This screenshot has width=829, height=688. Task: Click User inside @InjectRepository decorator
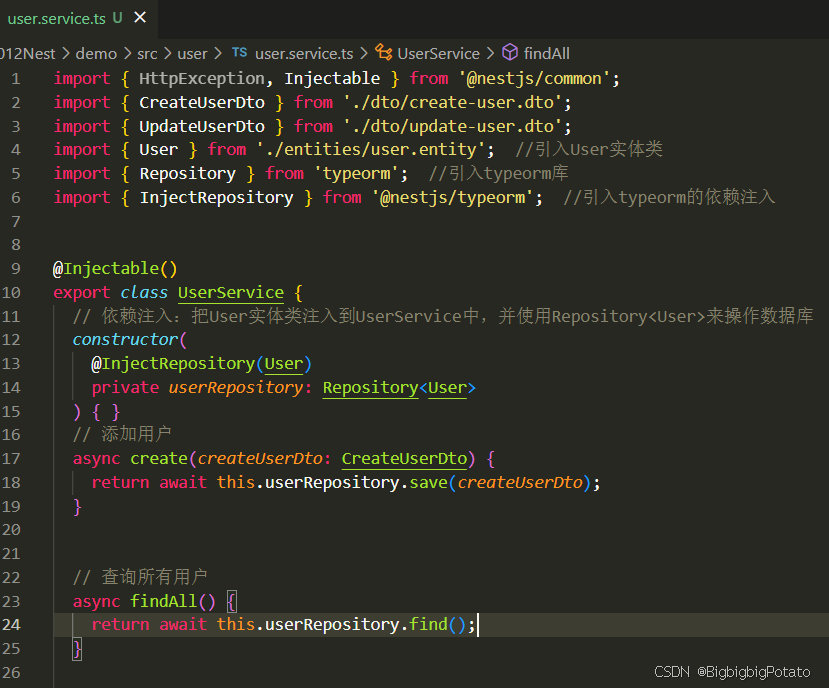284,364
